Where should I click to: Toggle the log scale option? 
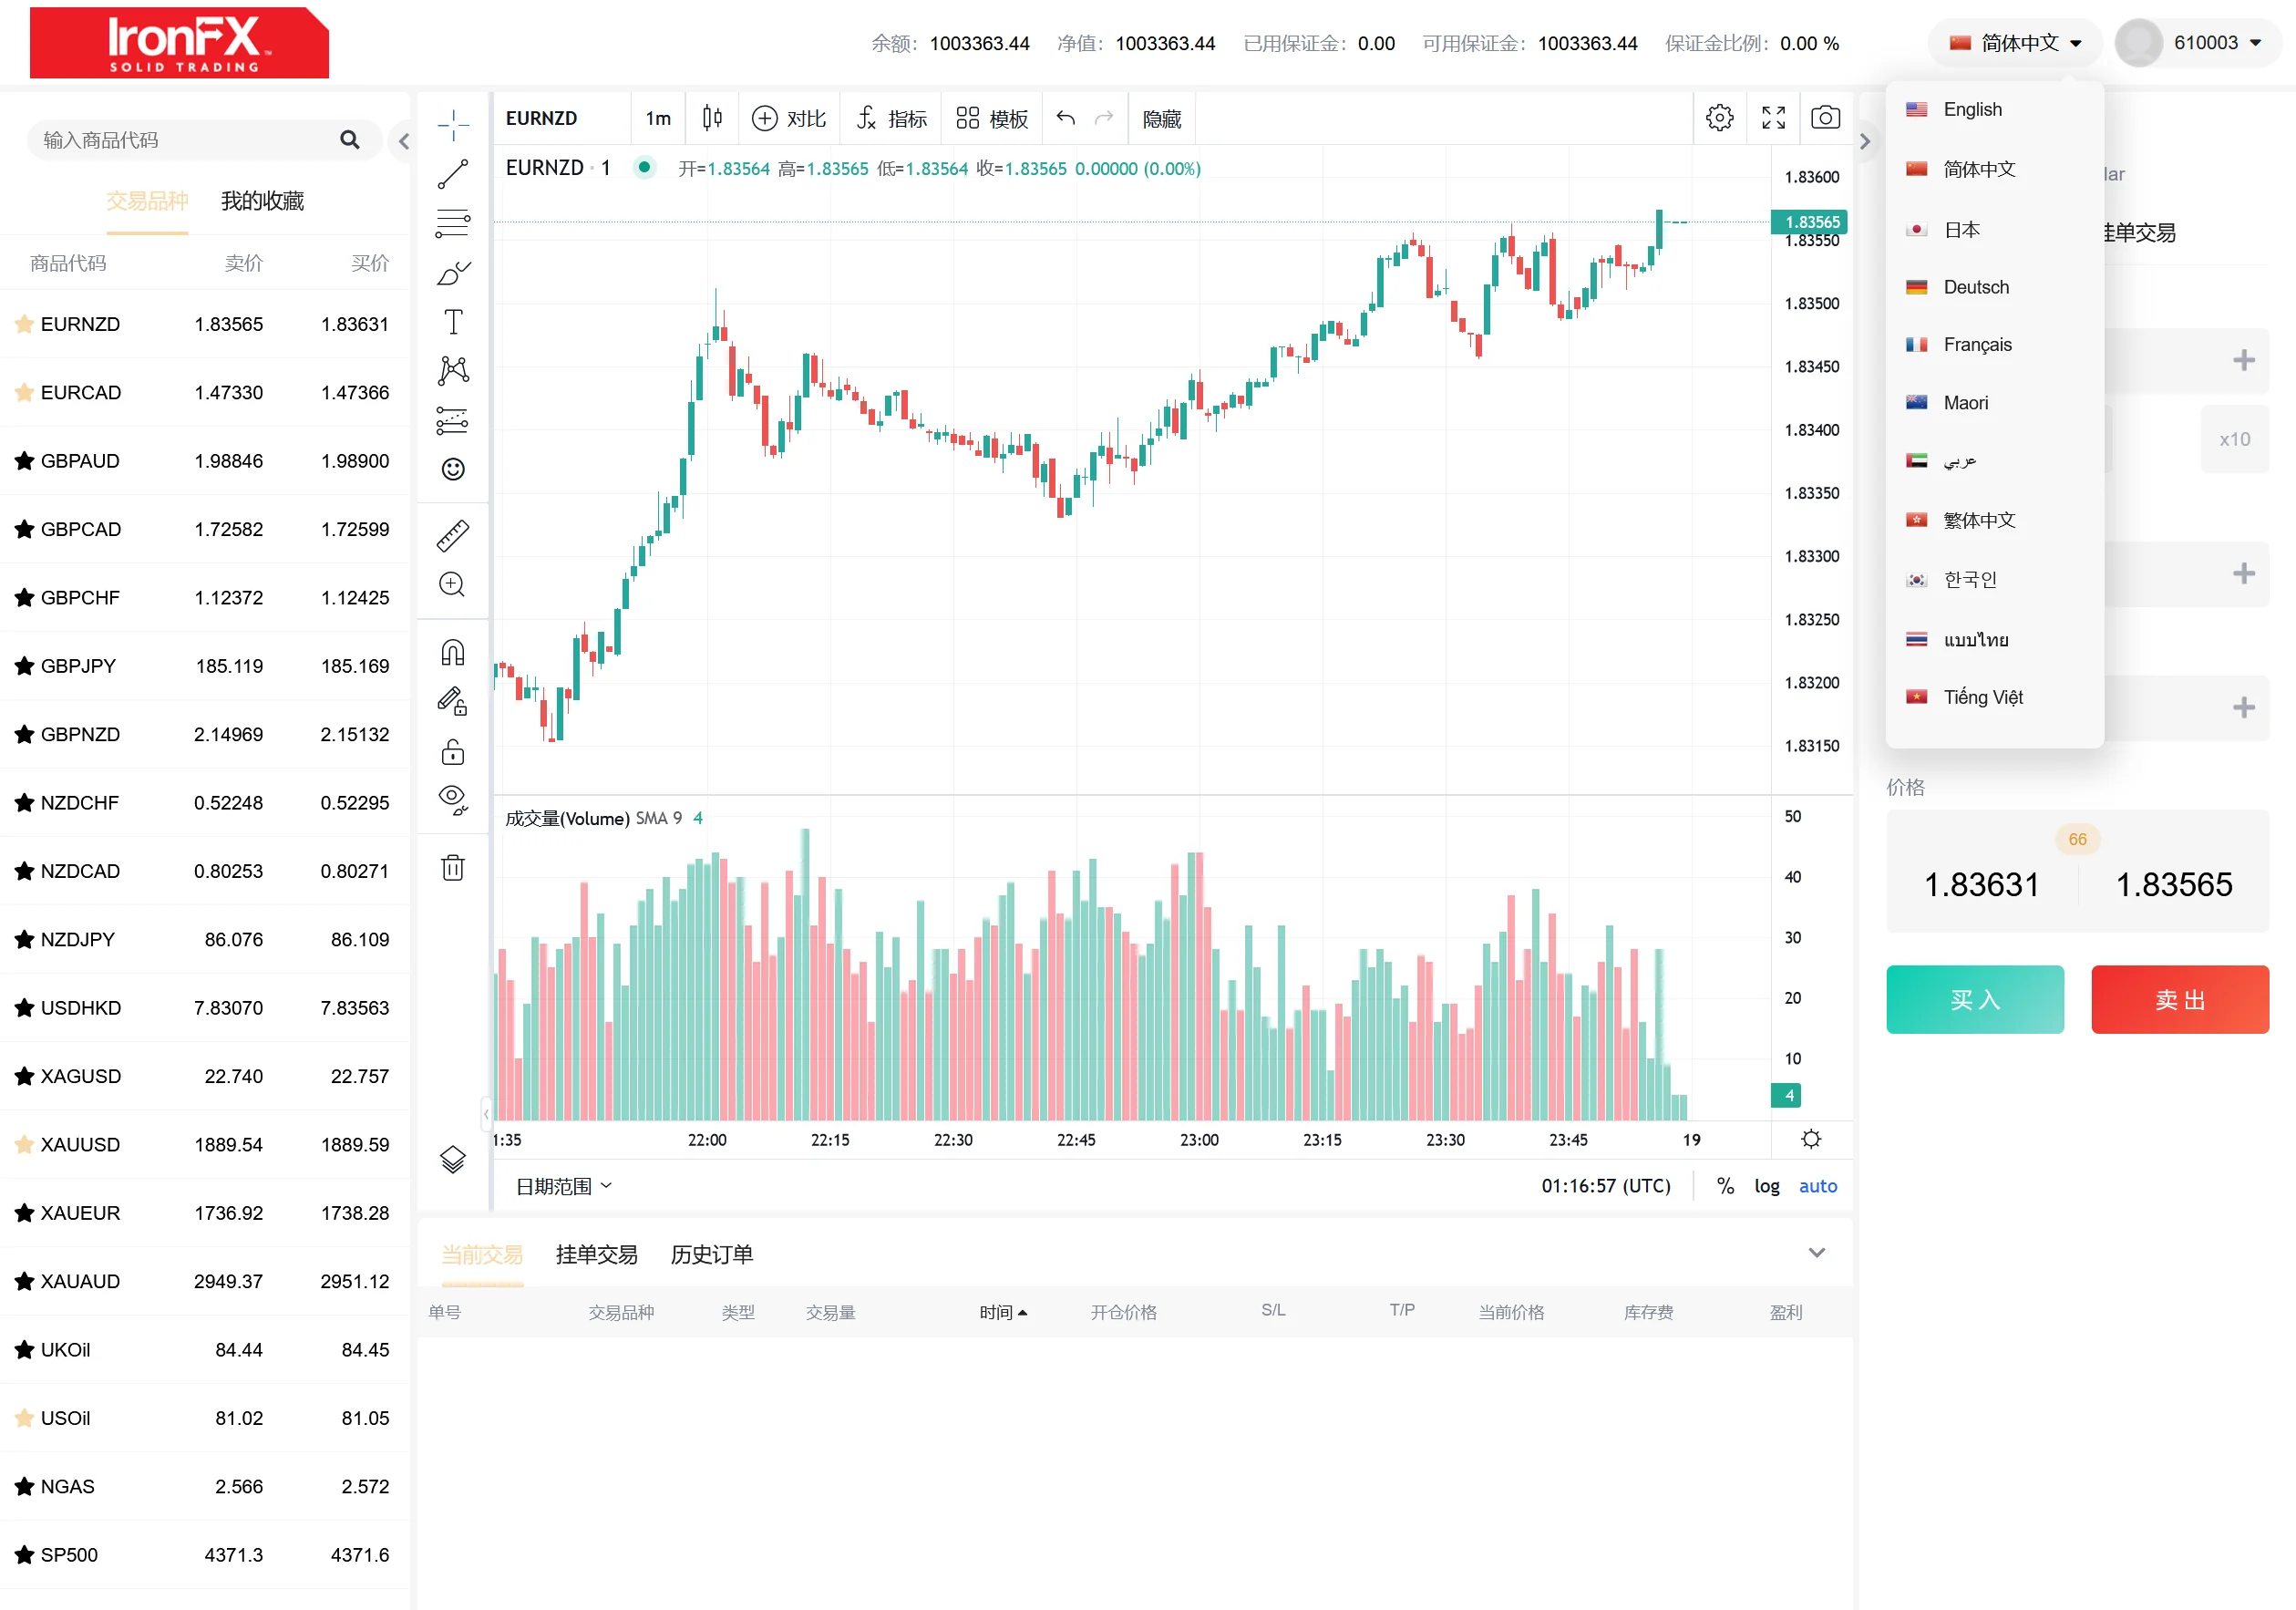tap(1766, 1186)
